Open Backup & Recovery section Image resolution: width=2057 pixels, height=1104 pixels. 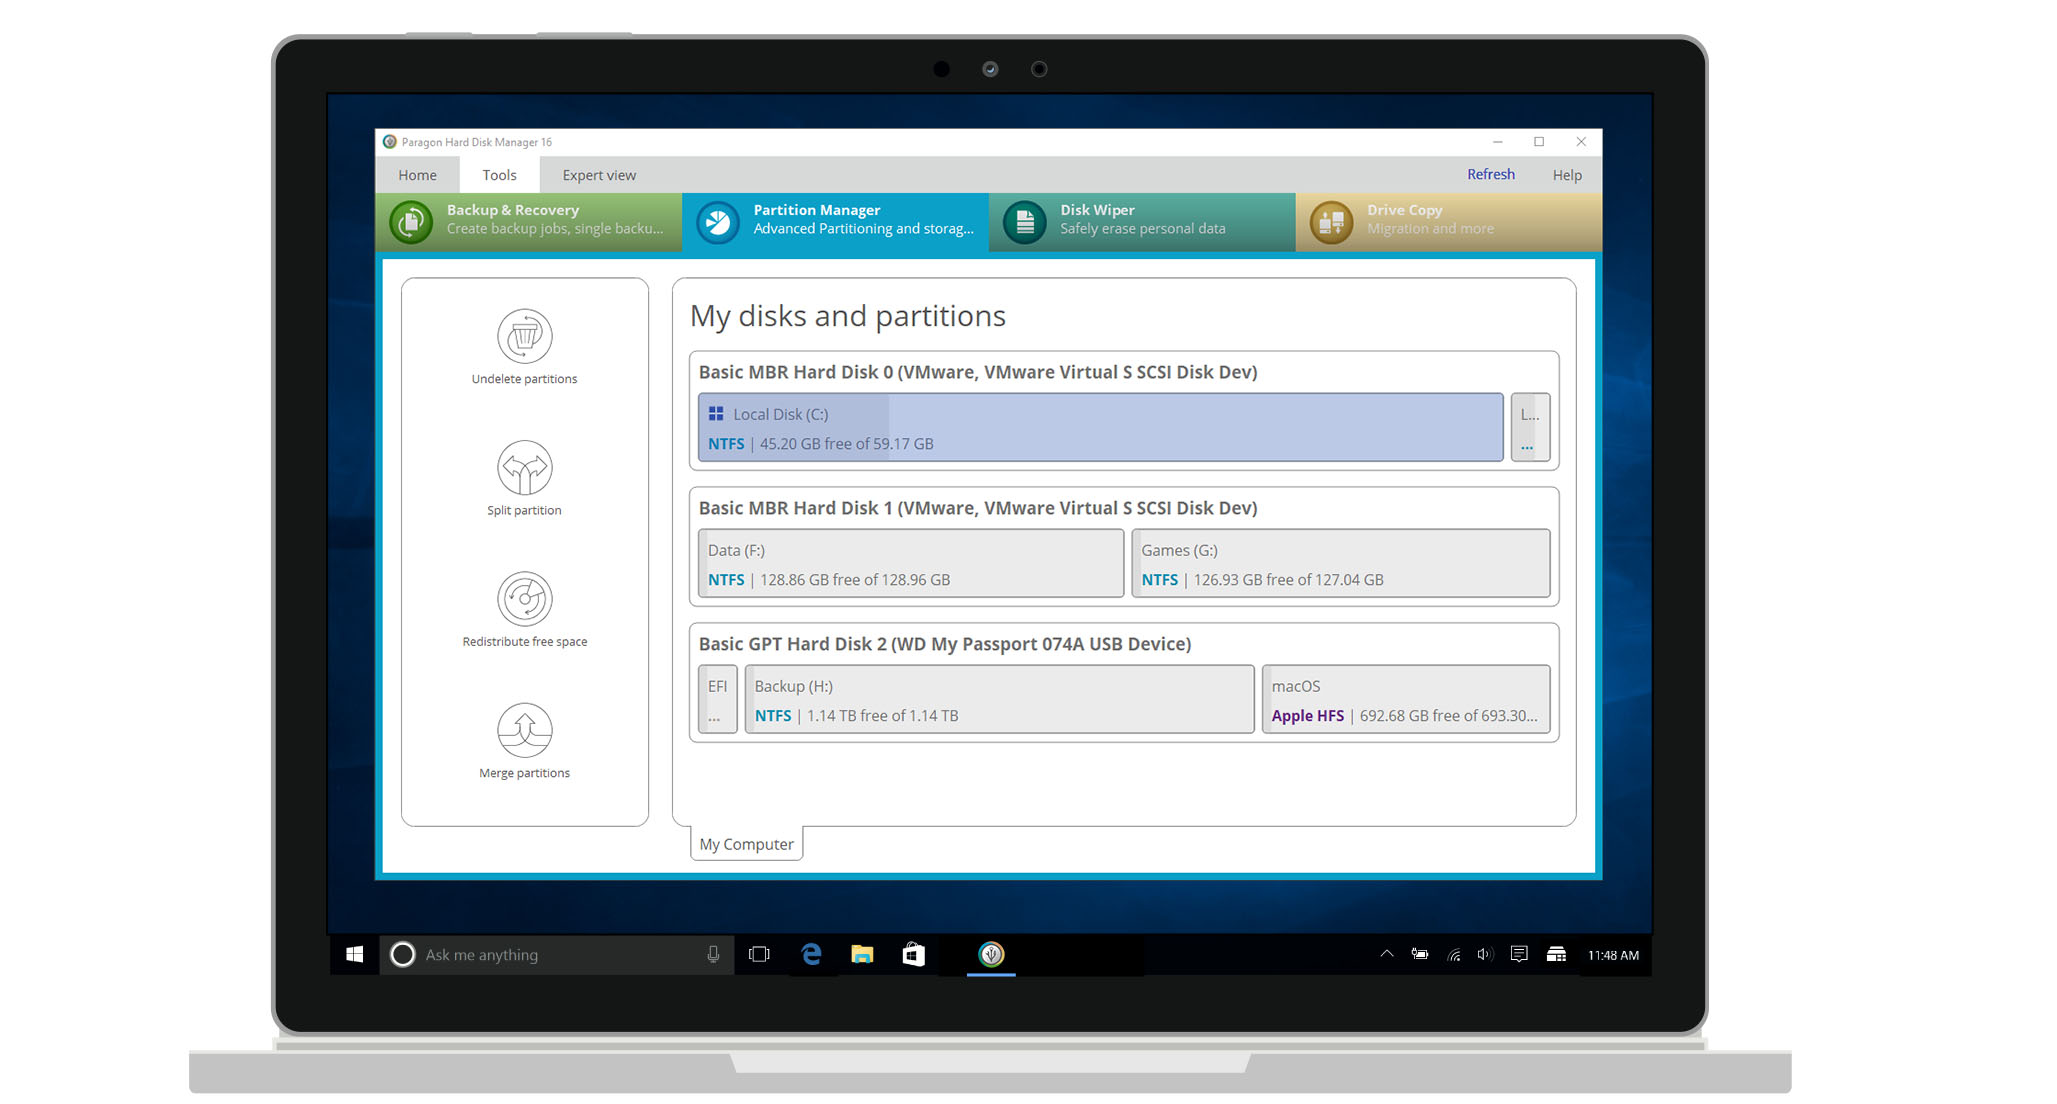coord(529,221)
